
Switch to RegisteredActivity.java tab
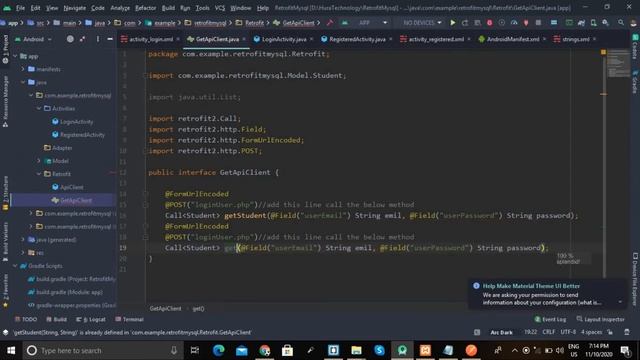point(357,39)
